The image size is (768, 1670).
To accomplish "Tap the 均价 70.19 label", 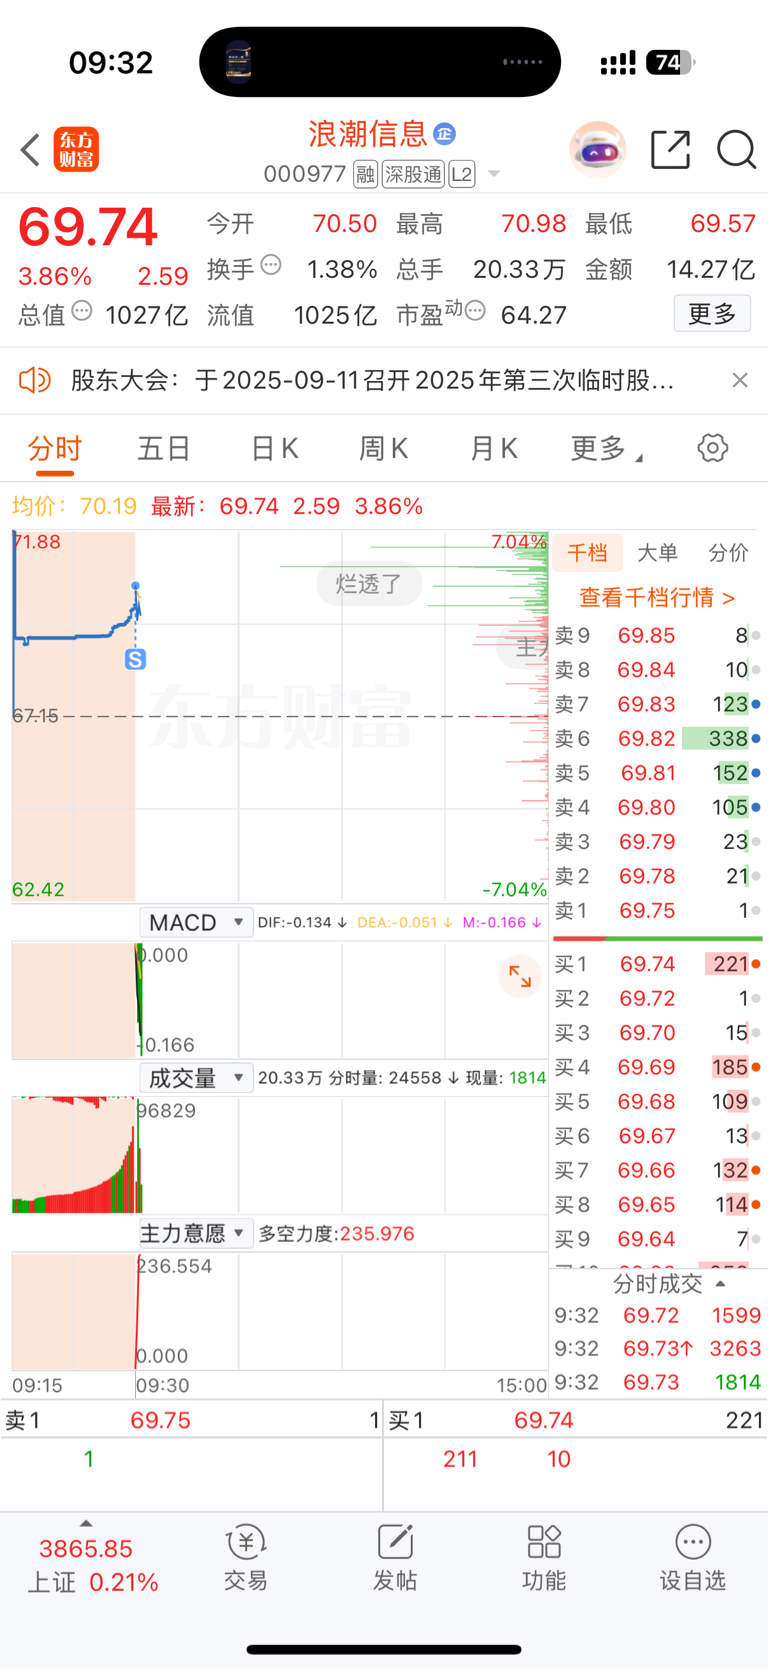I will click(74, 507).
